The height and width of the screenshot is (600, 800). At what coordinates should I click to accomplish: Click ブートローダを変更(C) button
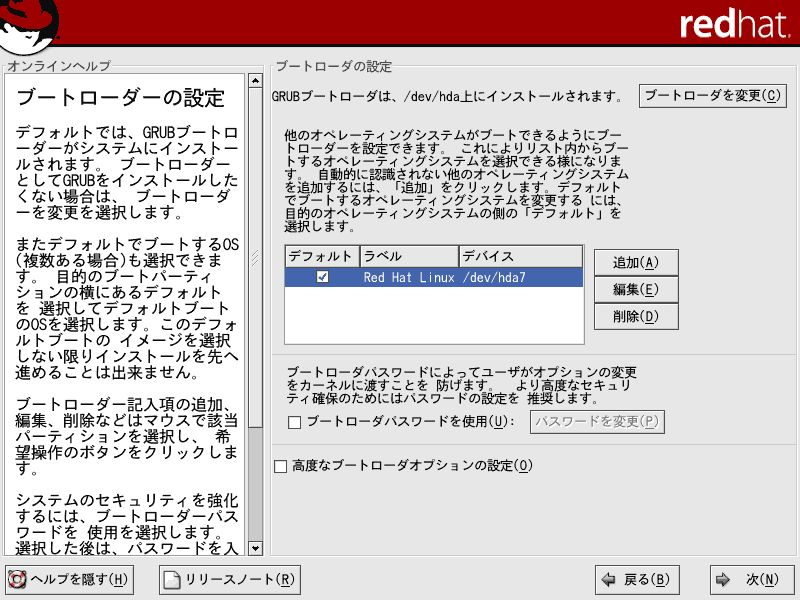pyautogui.click(x=712, y=95)
